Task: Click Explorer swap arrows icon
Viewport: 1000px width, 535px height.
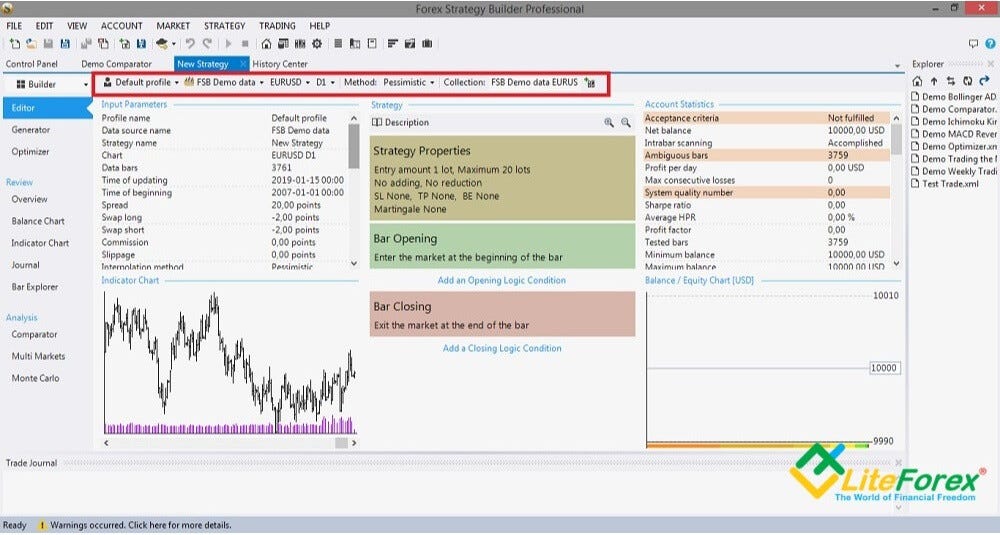Action: pos(950,81)
